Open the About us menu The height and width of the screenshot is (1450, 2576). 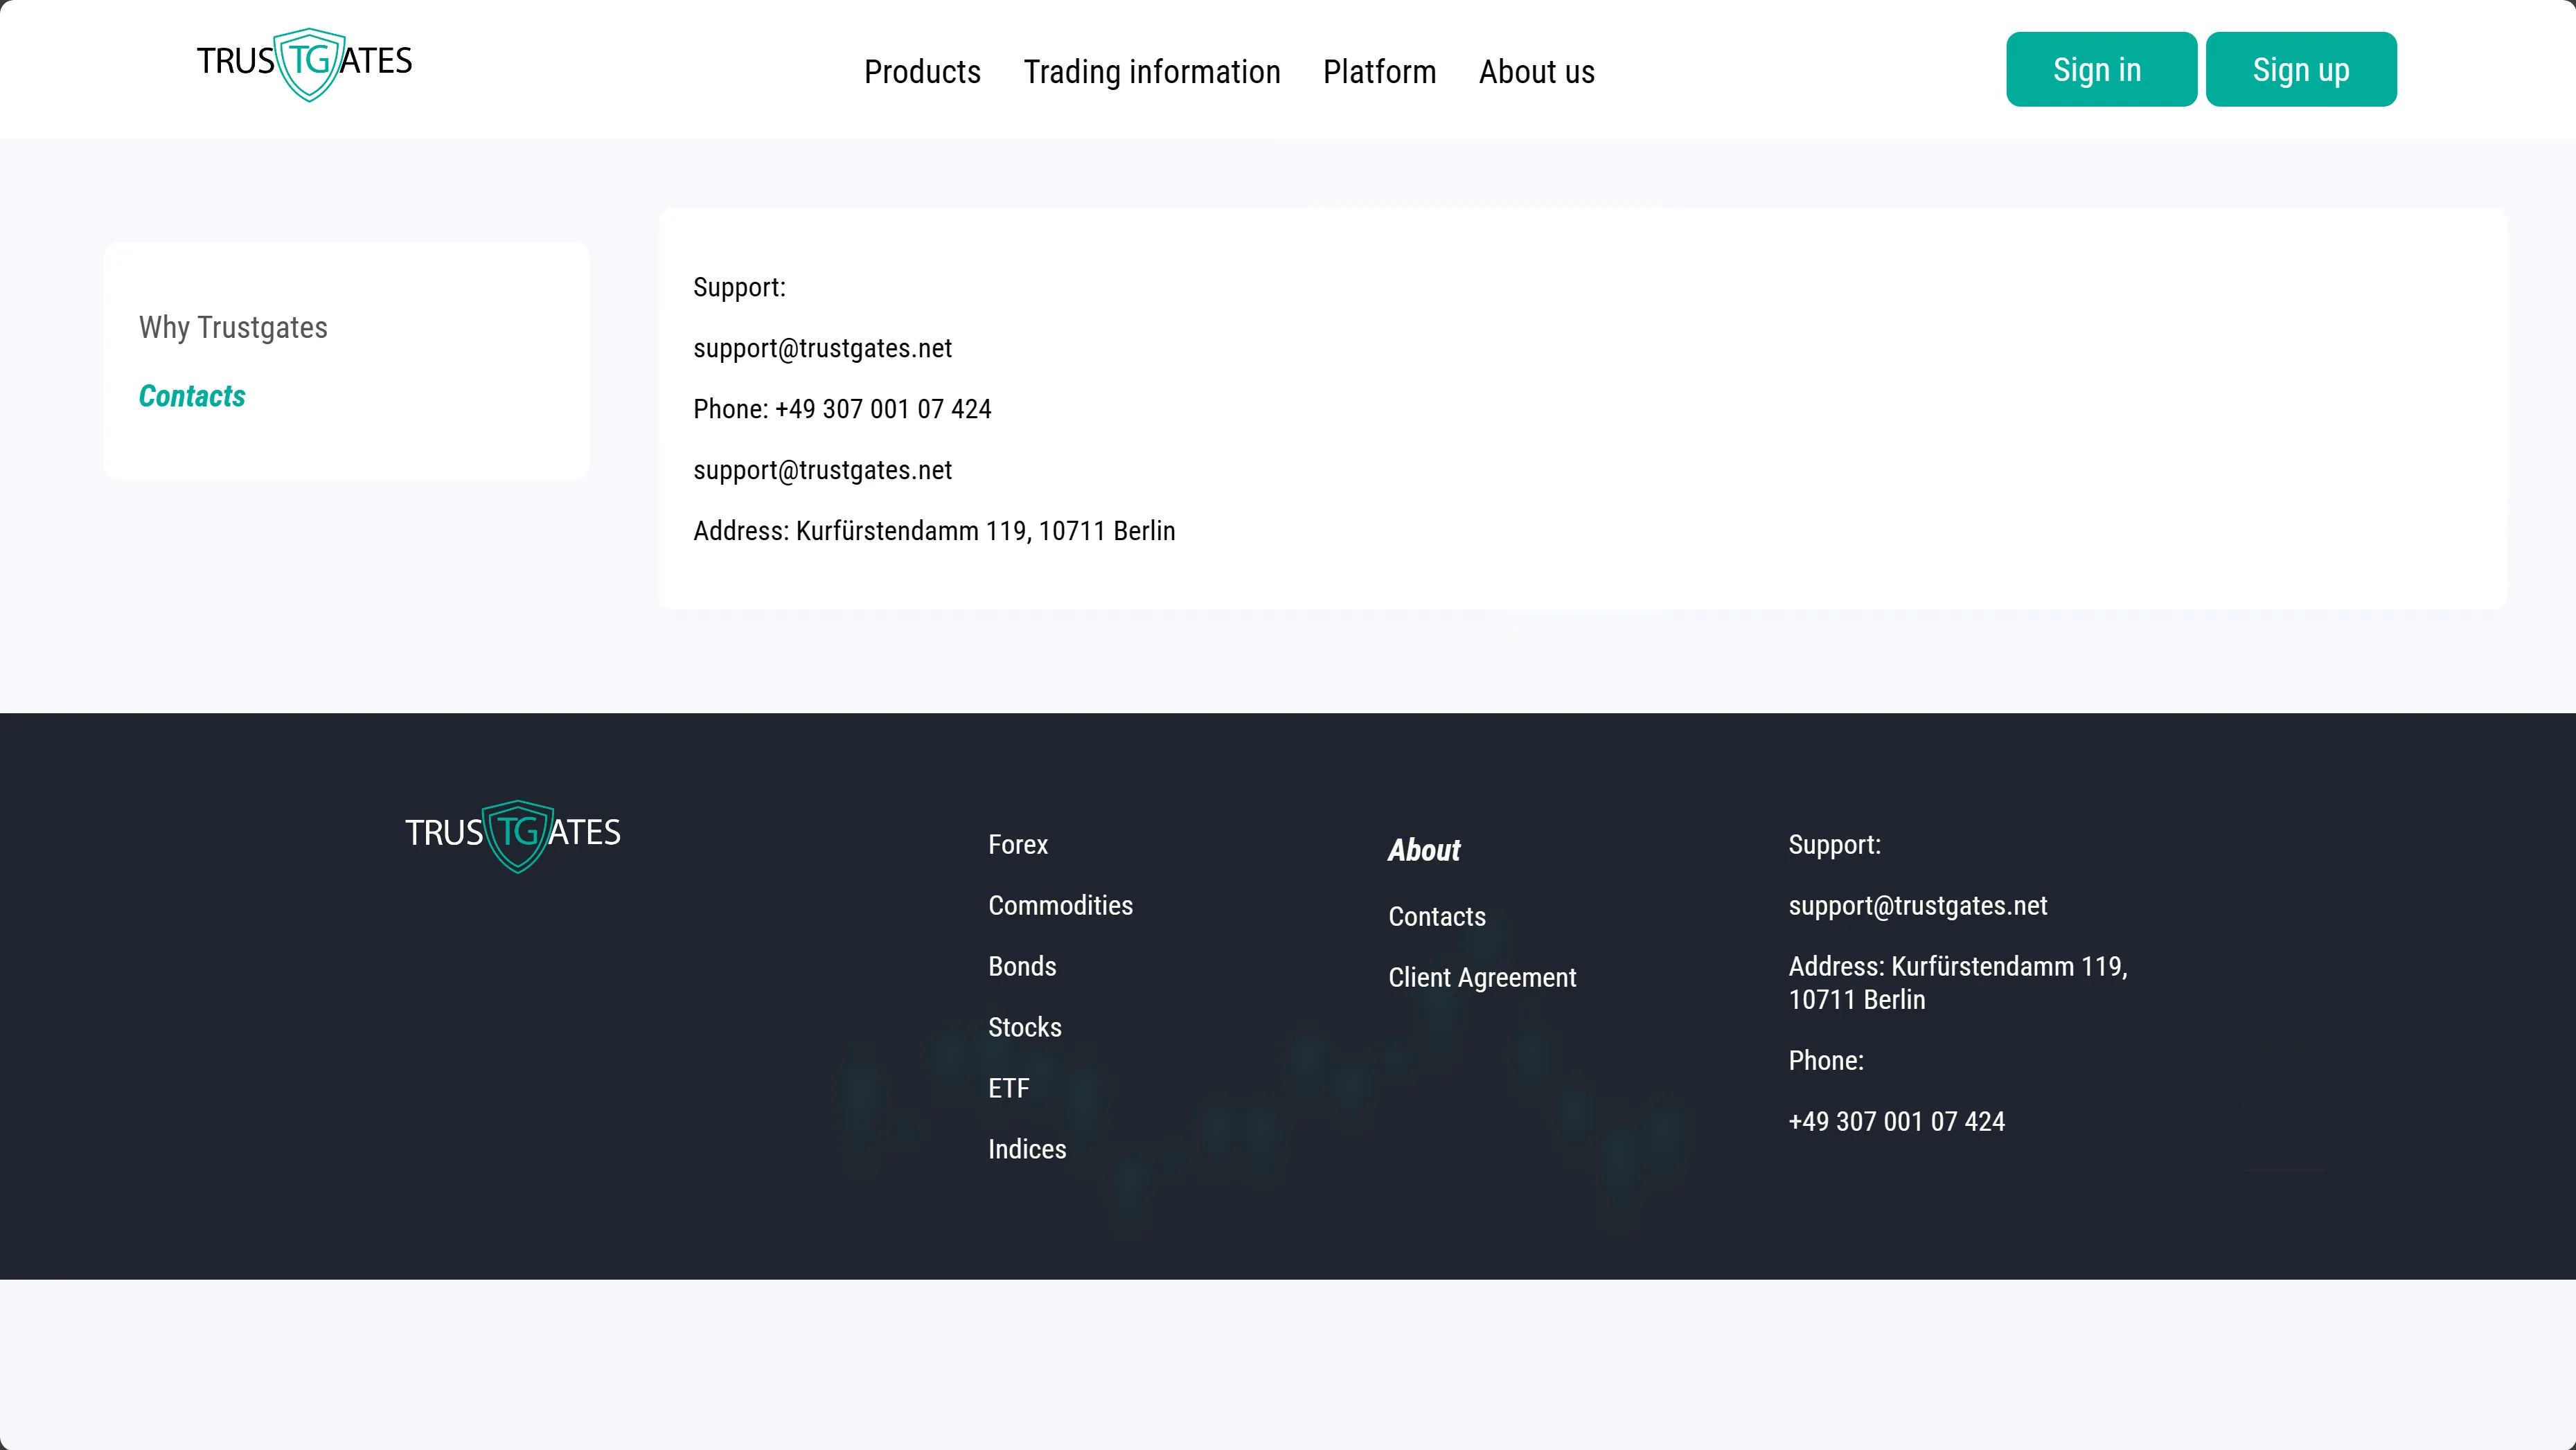(x=1536, y=72)
